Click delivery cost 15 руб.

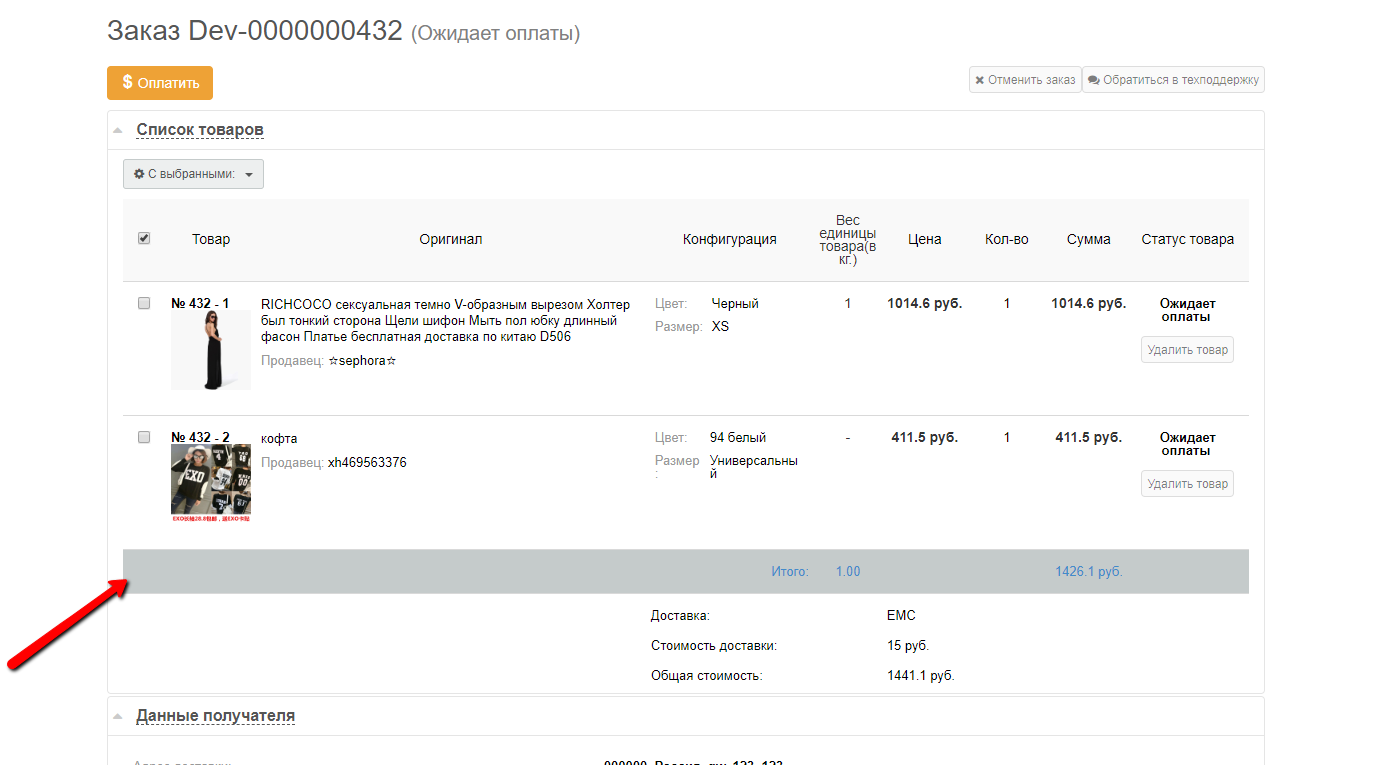[908, 646]
